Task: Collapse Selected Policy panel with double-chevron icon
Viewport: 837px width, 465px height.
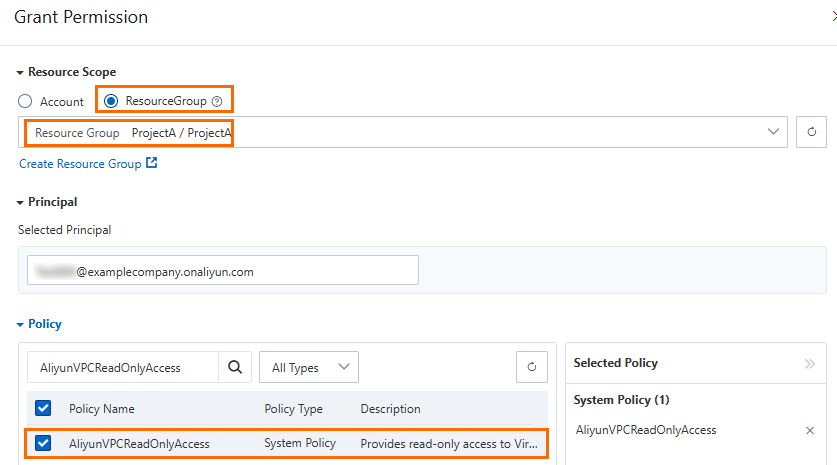Action: pyautogui.click(x=810, y=364)
